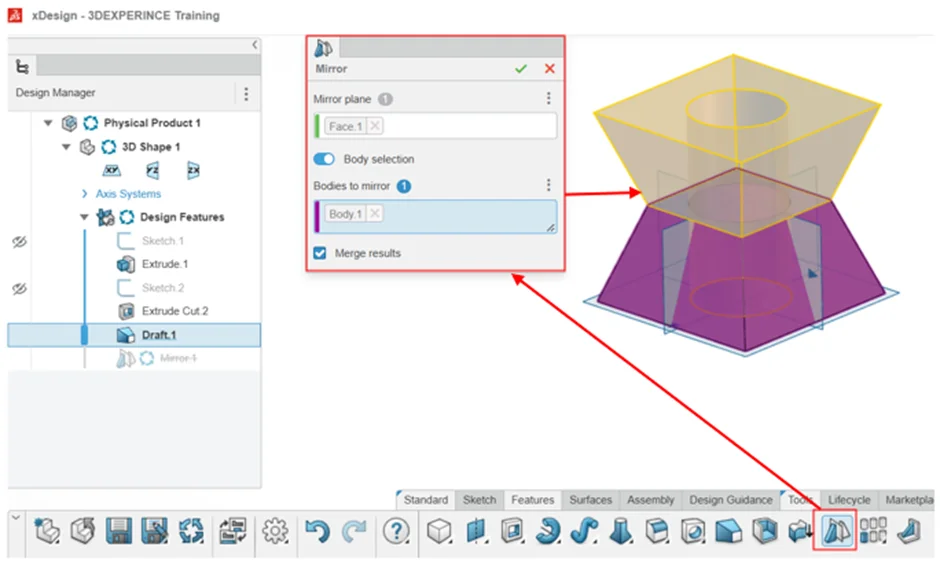940x562 pixels.
Task: Open the Settings gear icon
Action: pos(275,531)
